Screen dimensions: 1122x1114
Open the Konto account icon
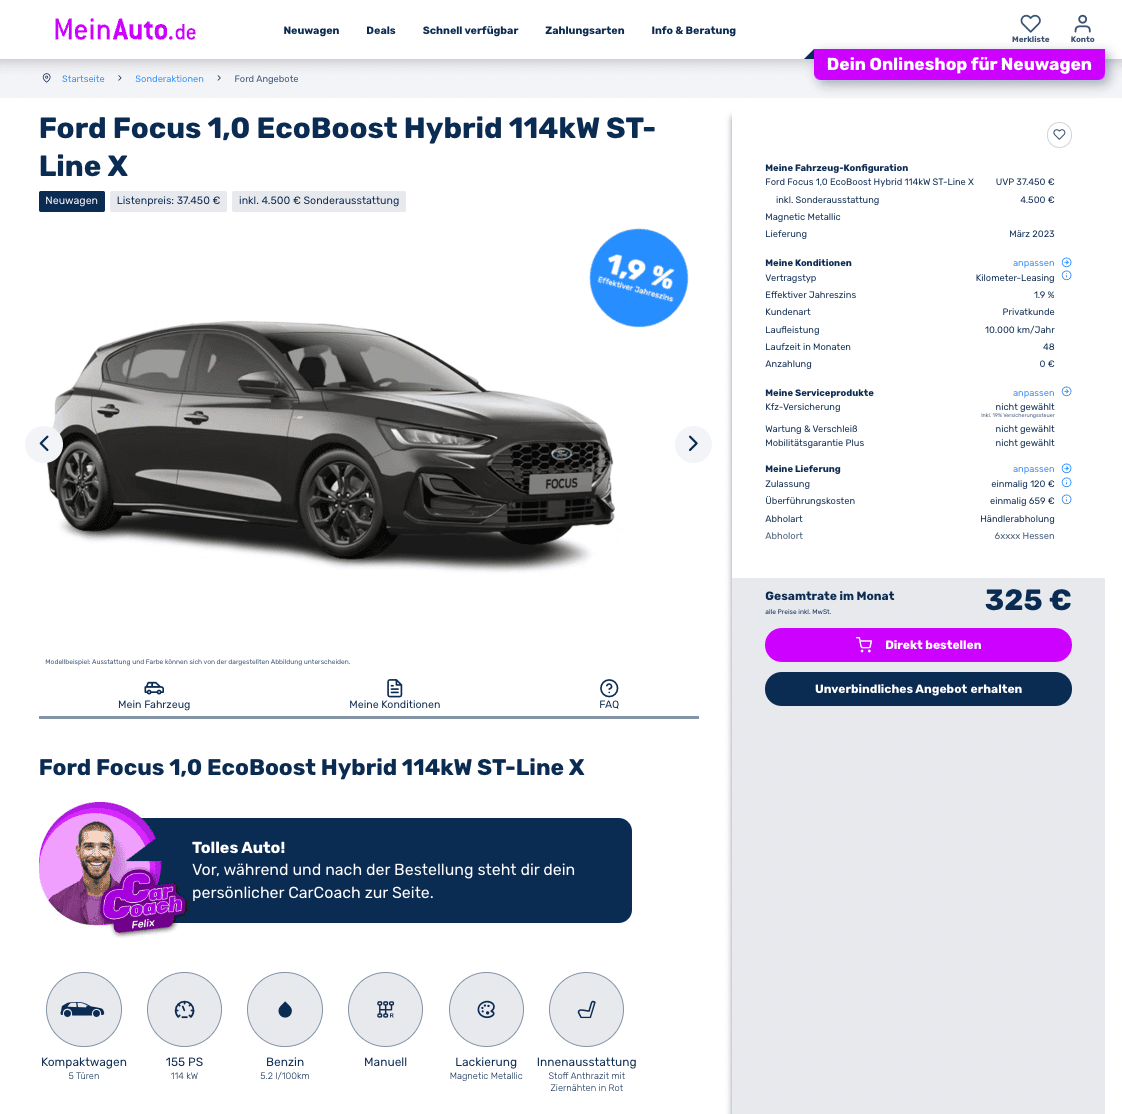click(x=1082, y=29)
